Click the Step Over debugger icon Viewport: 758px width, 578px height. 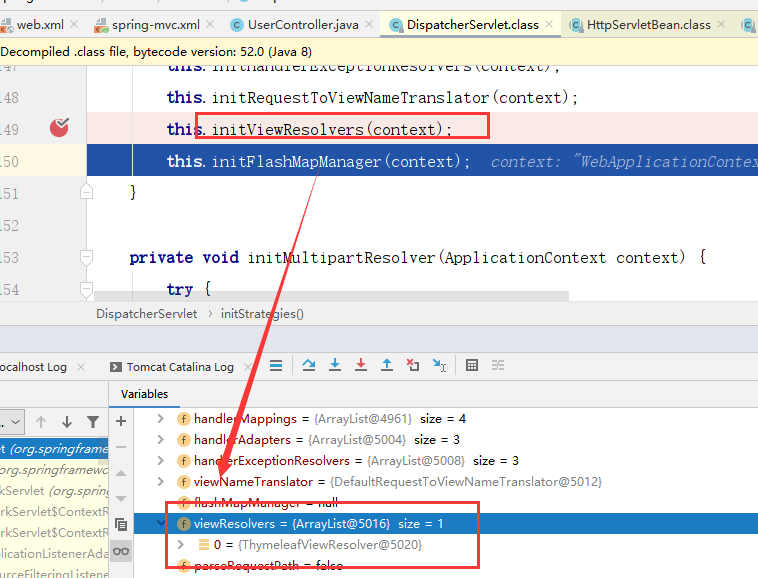(309, 365)
